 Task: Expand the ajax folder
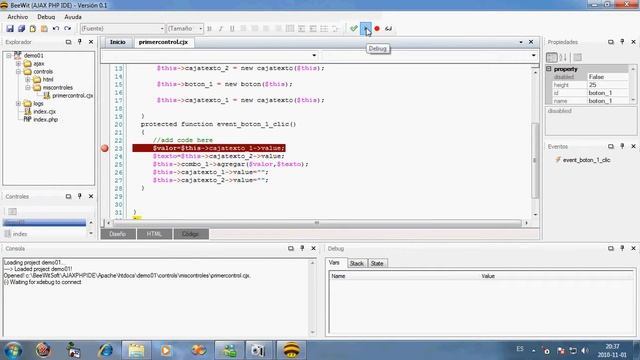click(18, 64)
